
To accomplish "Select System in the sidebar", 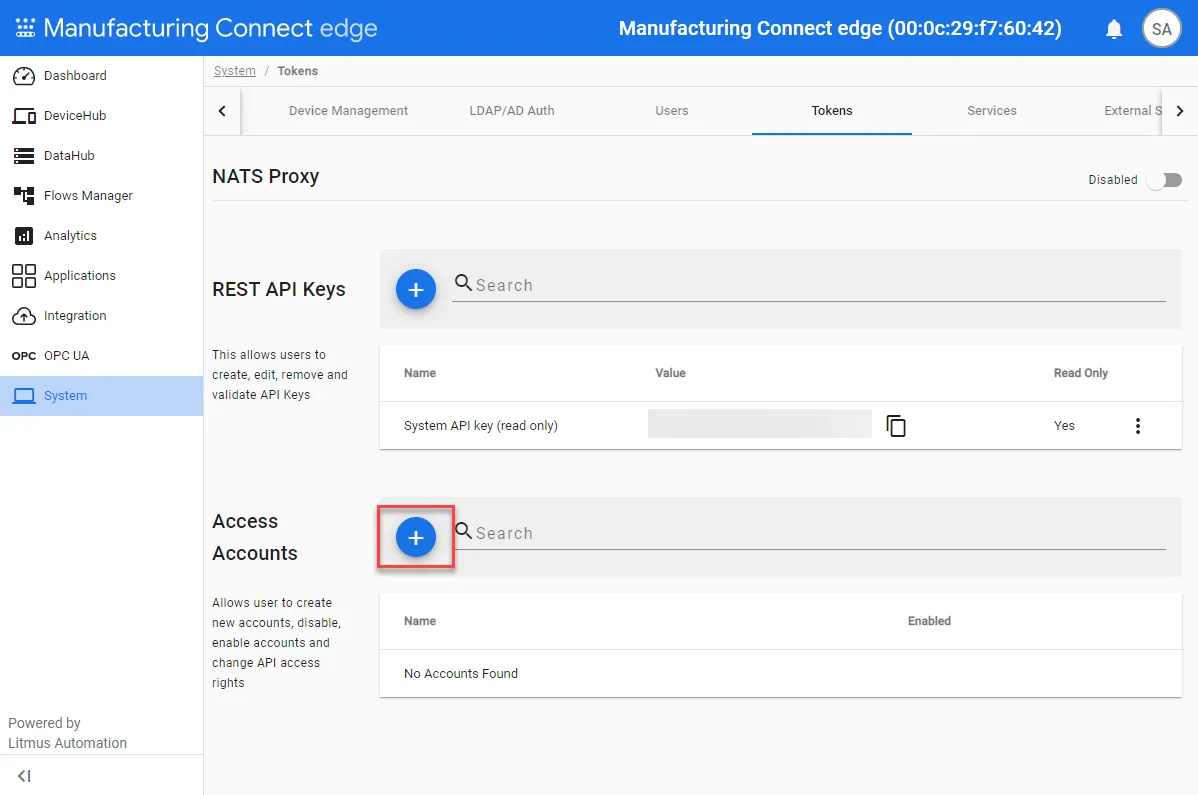I will click(x=102, y=396).
